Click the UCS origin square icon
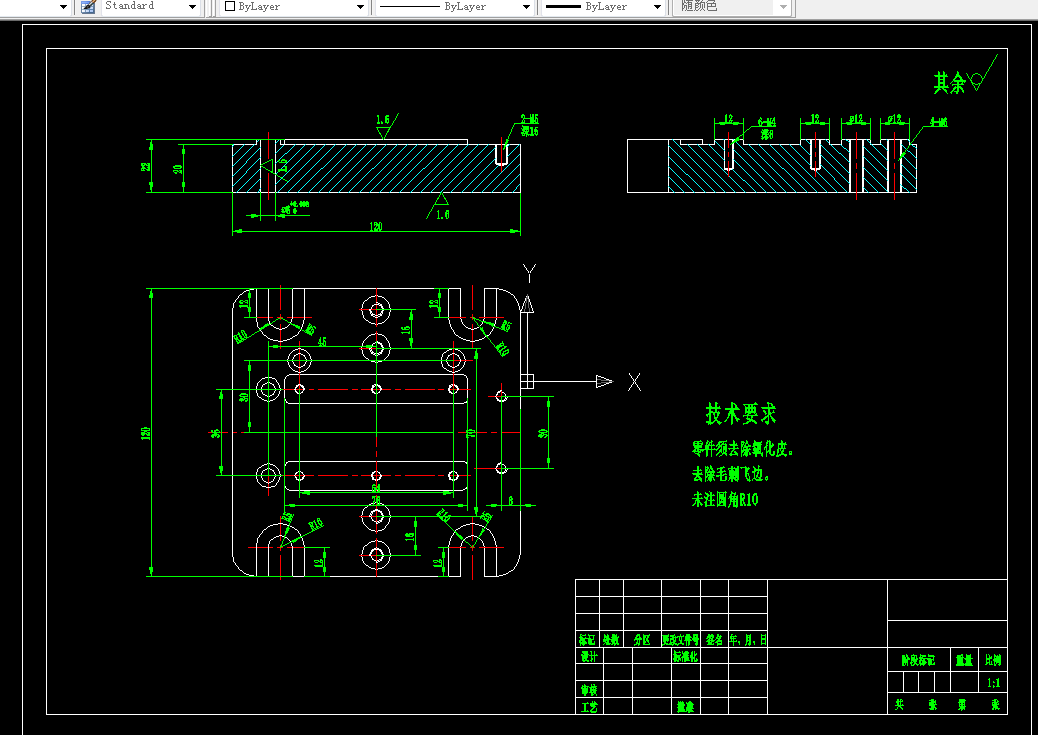1038x735 pixels. [x=527, y=381]
